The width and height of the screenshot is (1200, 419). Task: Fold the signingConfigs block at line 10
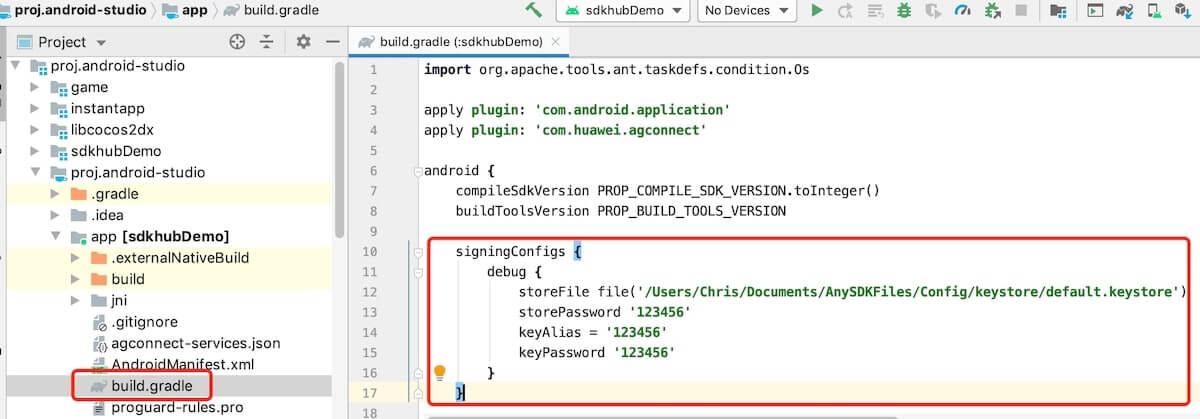coord(418,251)
